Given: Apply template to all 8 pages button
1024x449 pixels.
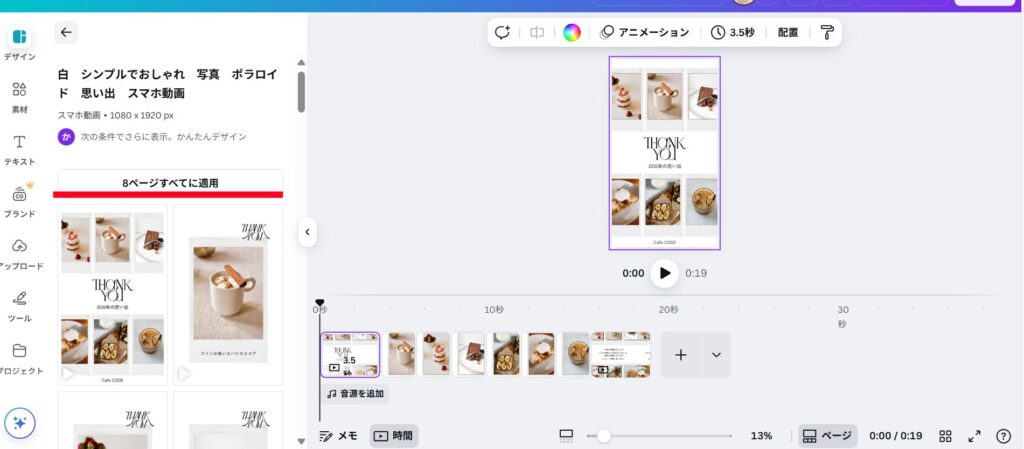Looking at the screenshot, I should click(x=170, y=183).
